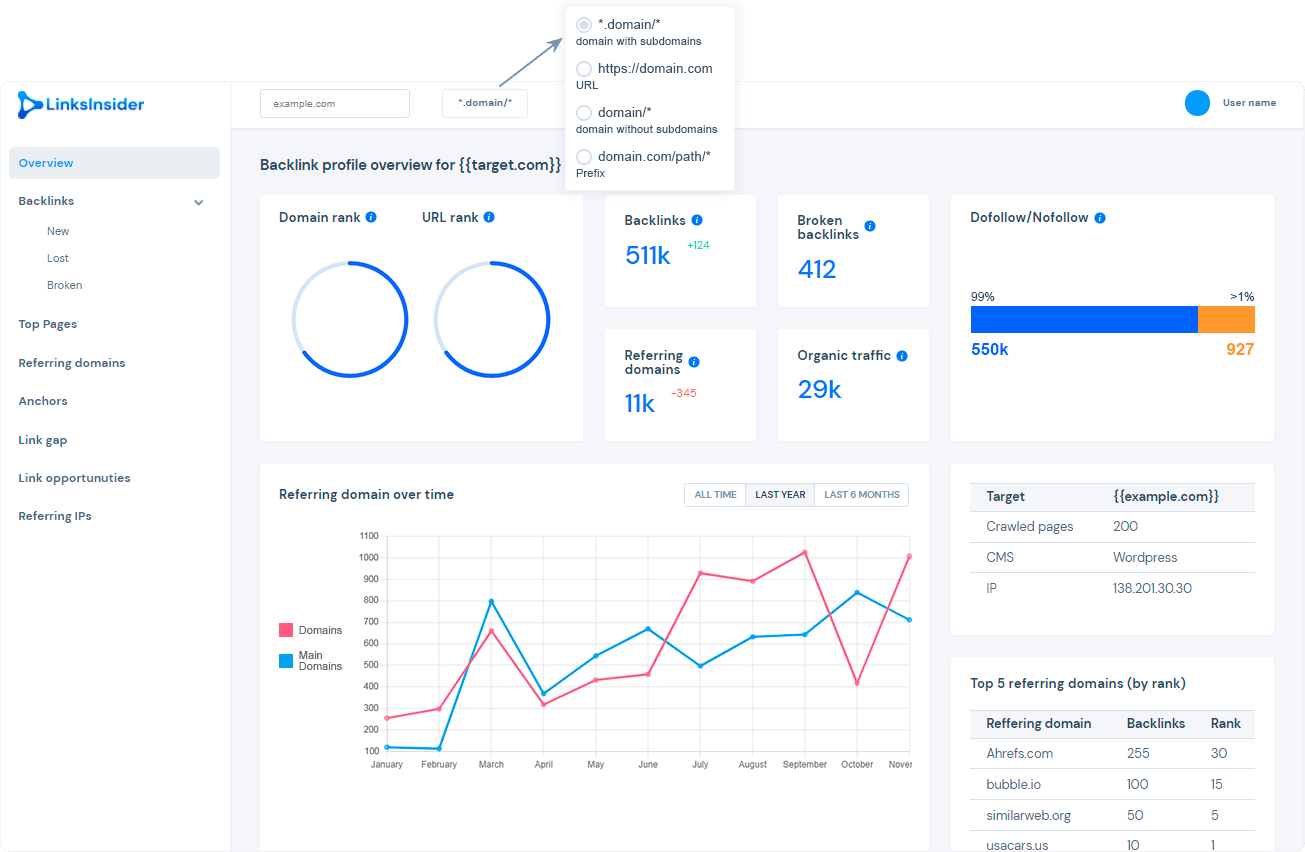Click info icon beside Broken backlinks
The height and width of the screenshot is (852, 1305).
point(870,226)
